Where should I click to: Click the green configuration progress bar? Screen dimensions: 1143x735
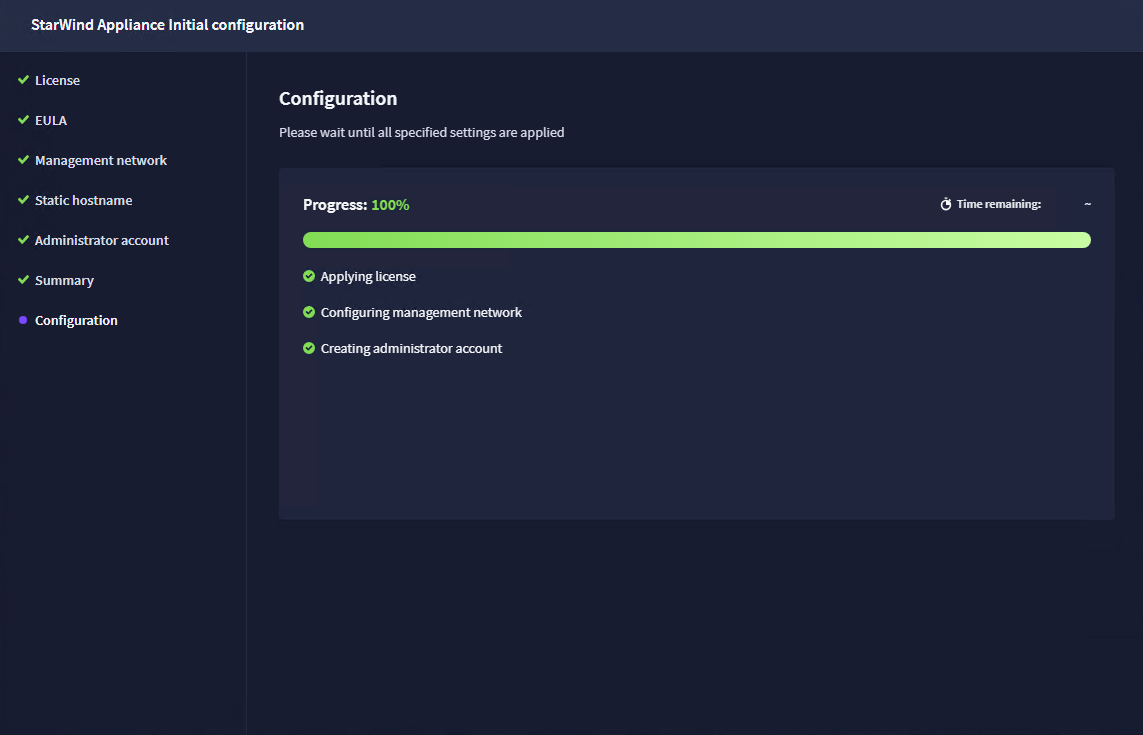tap(697, 240)
